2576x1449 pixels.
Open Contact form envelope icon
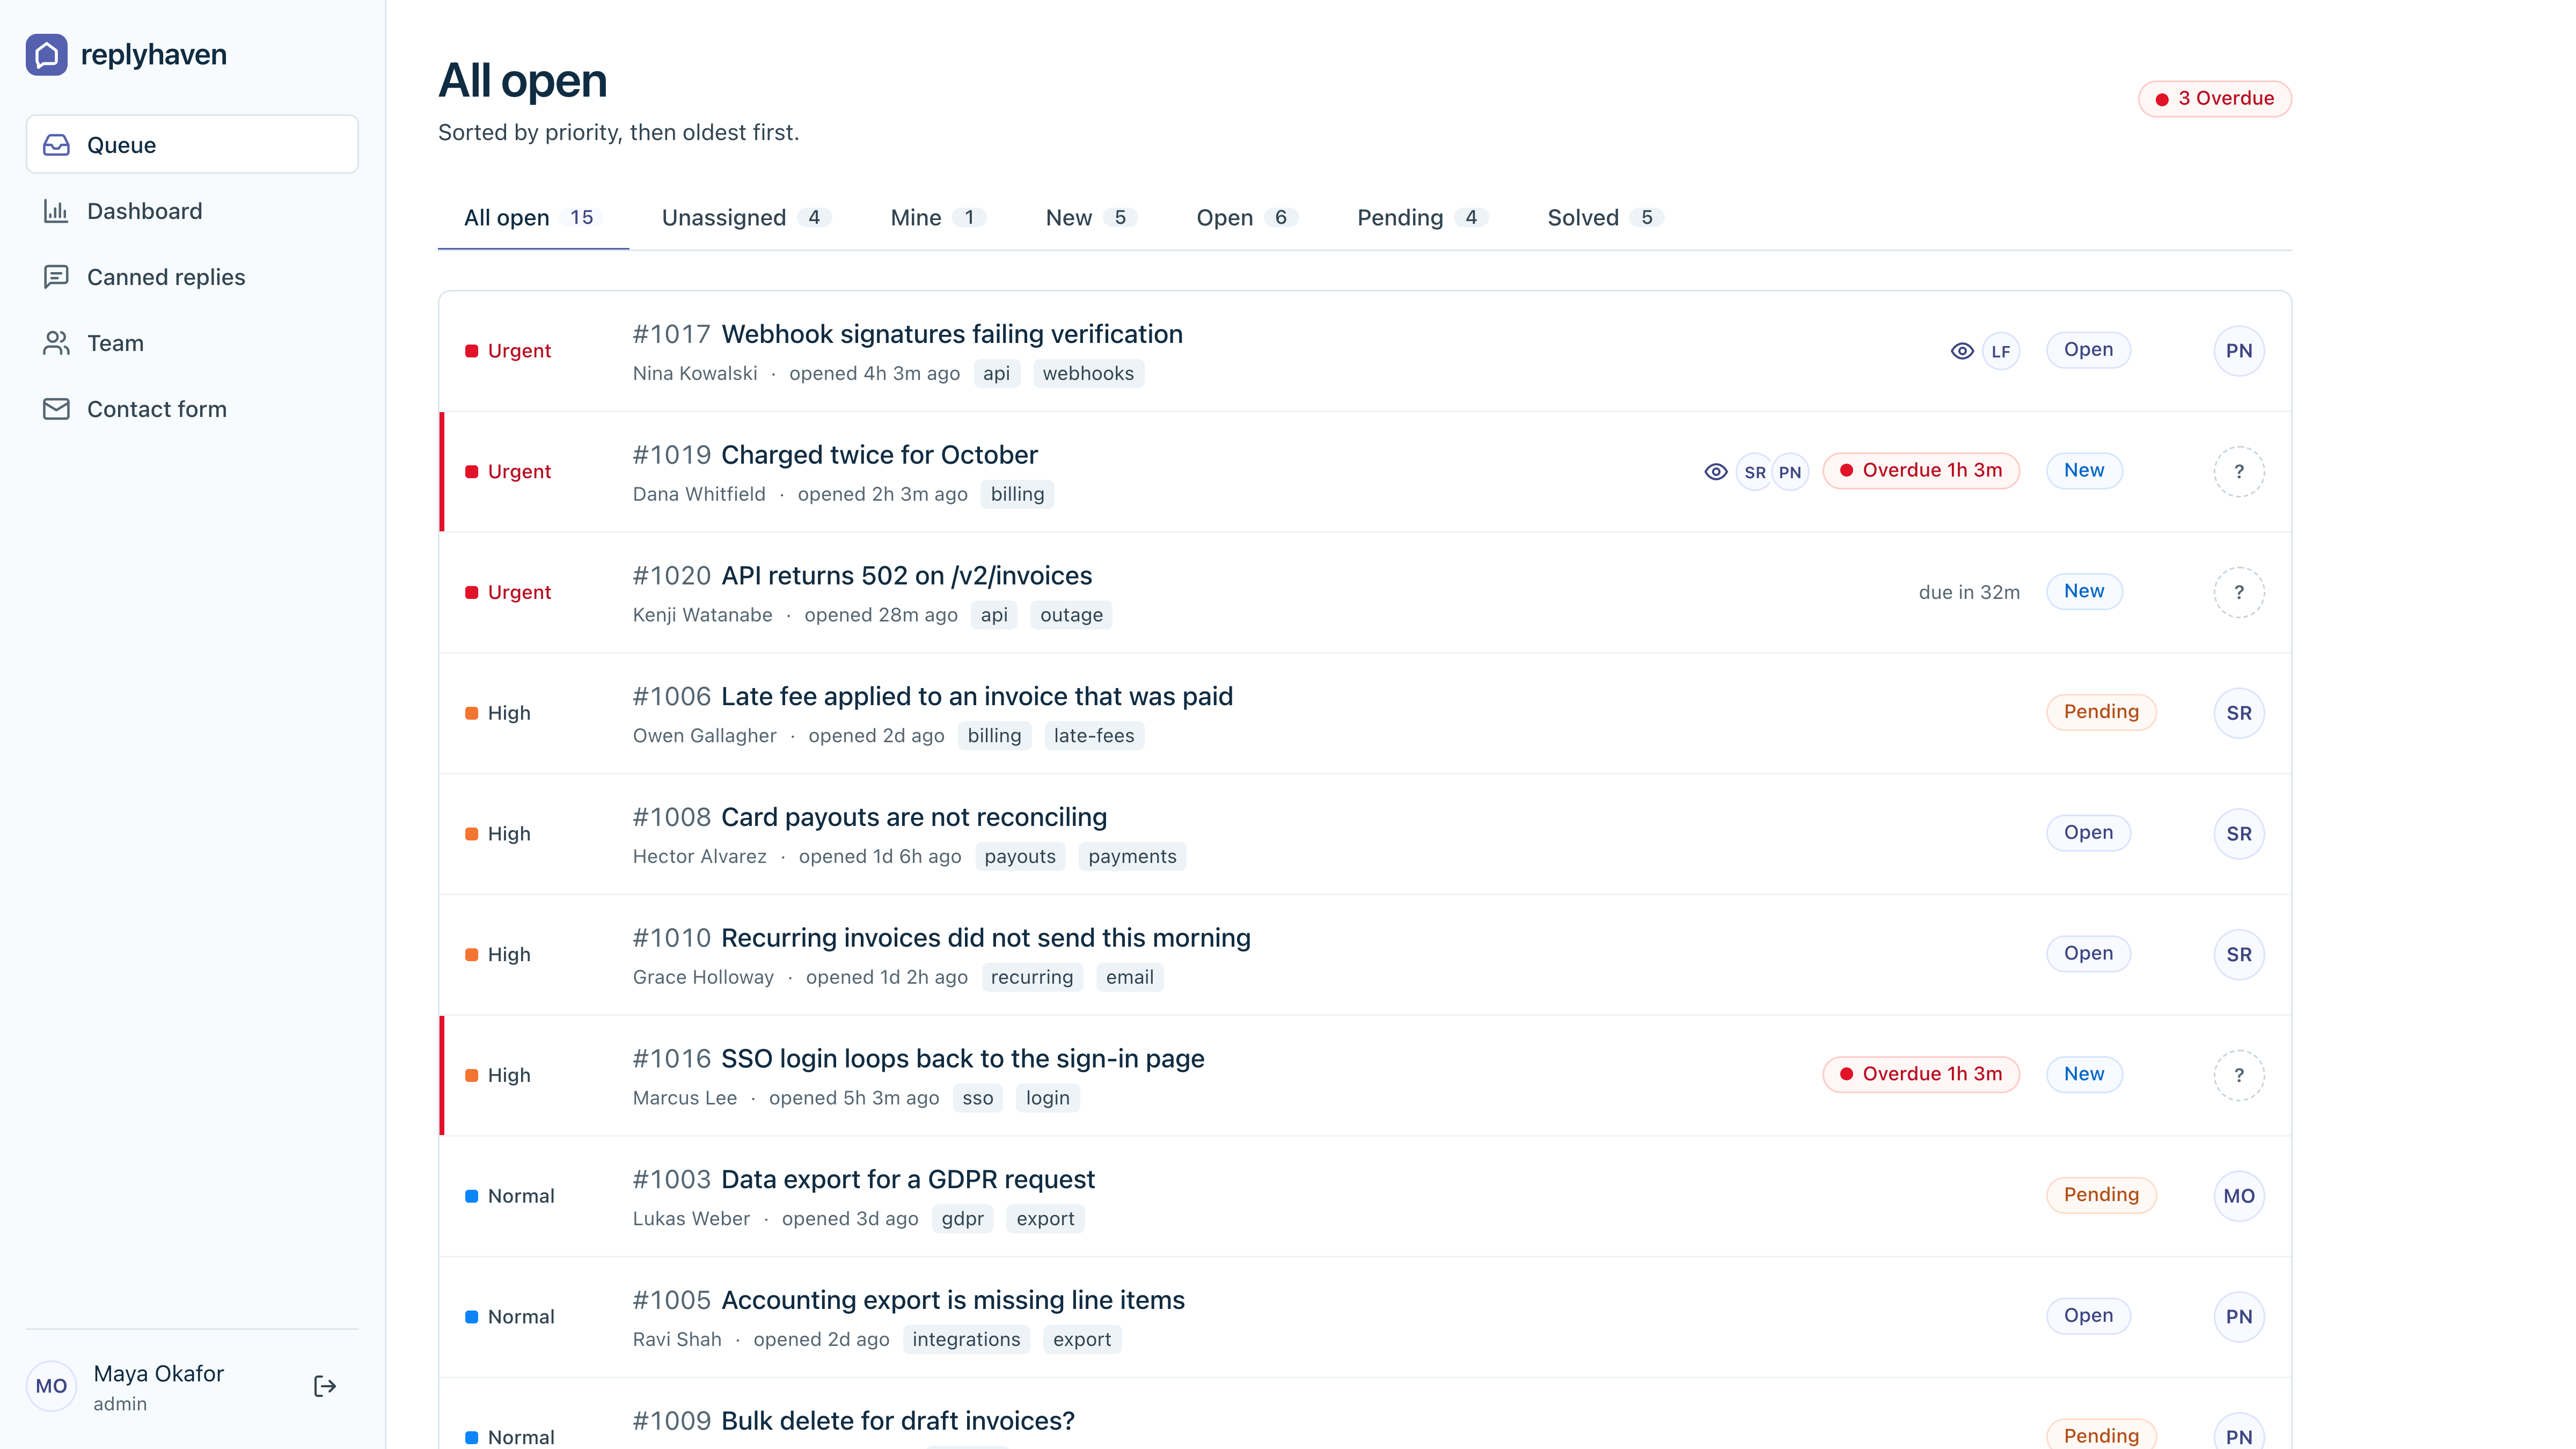coord(56,409)
